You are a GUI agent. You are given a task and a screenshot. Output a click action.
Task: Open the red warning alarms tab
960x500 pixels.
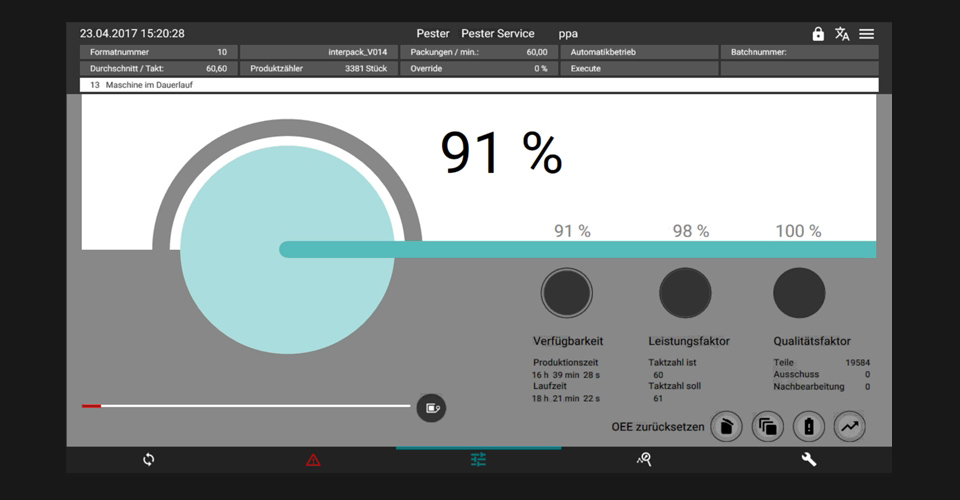pyautogui.click(x=313, y=460)
